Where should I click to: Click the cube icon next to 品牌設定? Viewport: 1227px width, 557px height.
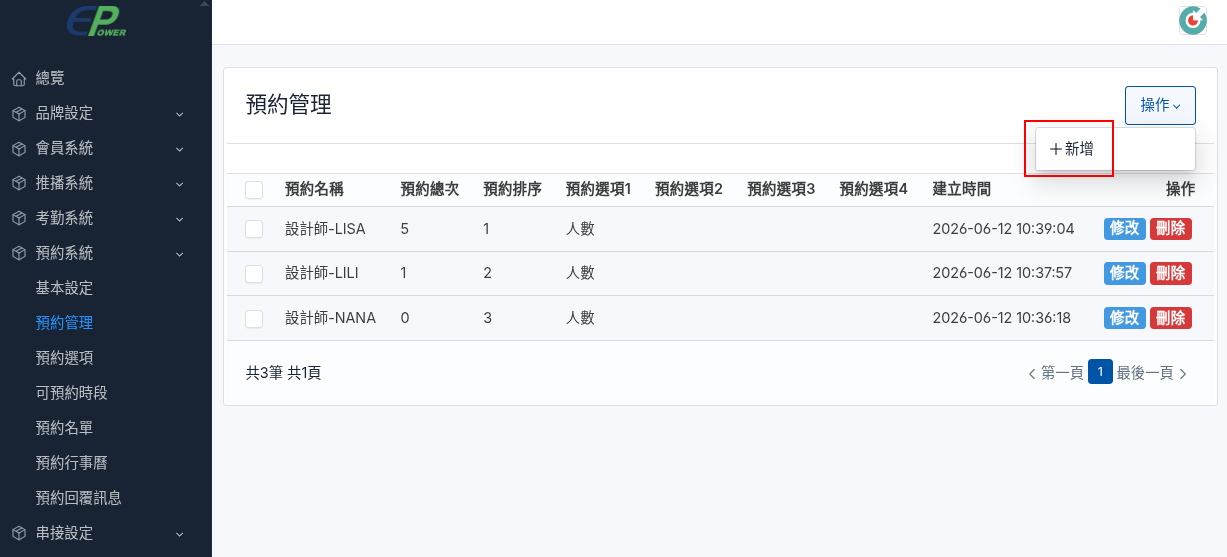[x=19, y=113]
